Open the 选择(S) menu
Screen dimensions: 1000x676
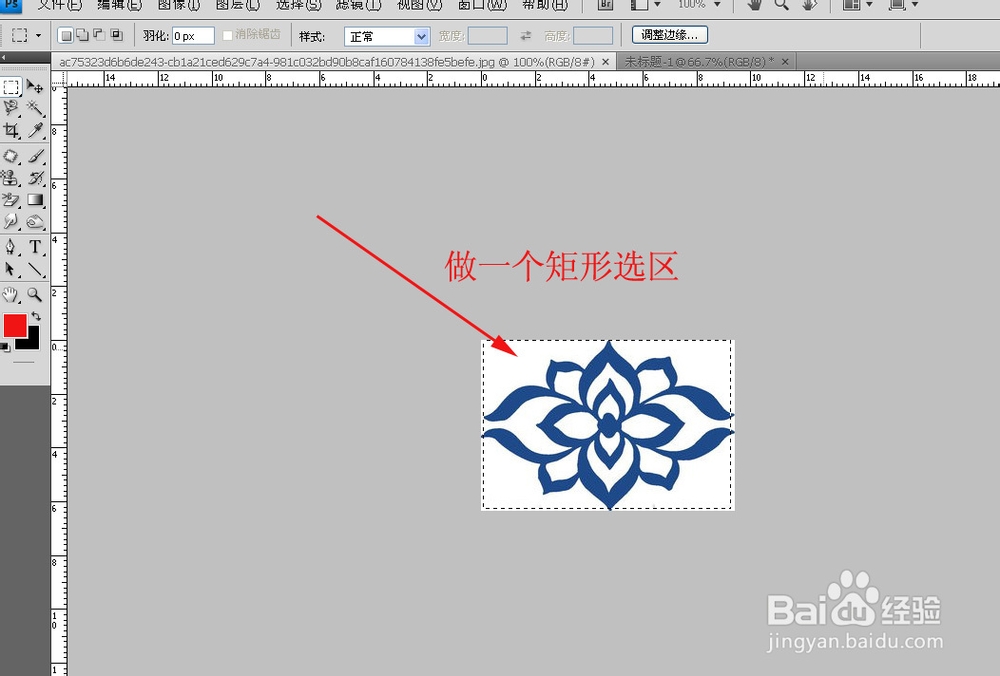(x=298, y=5)
